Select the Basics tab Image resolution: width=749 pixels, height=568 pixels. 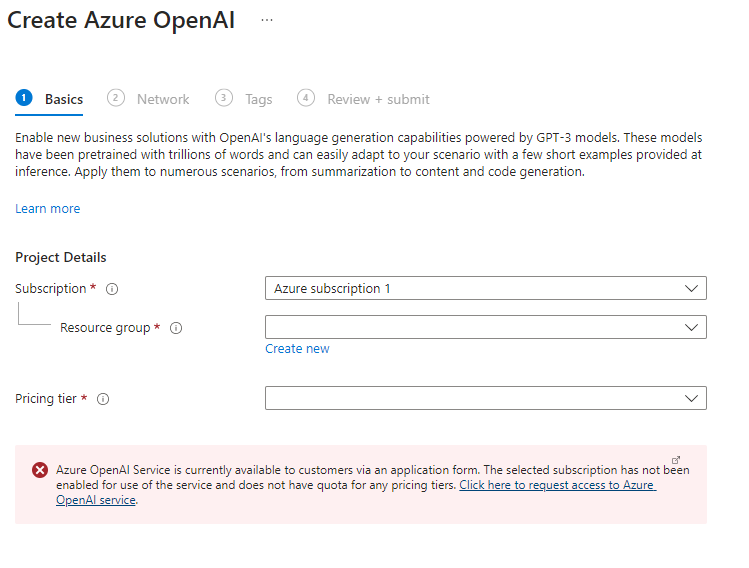[x=64, y=99]
